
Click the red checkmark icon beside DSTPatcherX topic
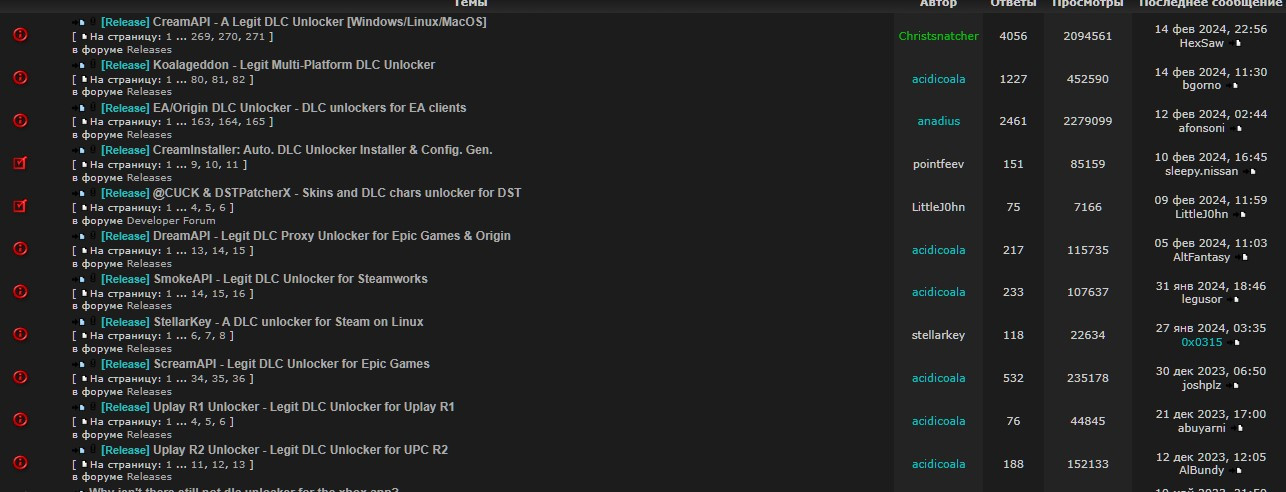tap(20, 206)
